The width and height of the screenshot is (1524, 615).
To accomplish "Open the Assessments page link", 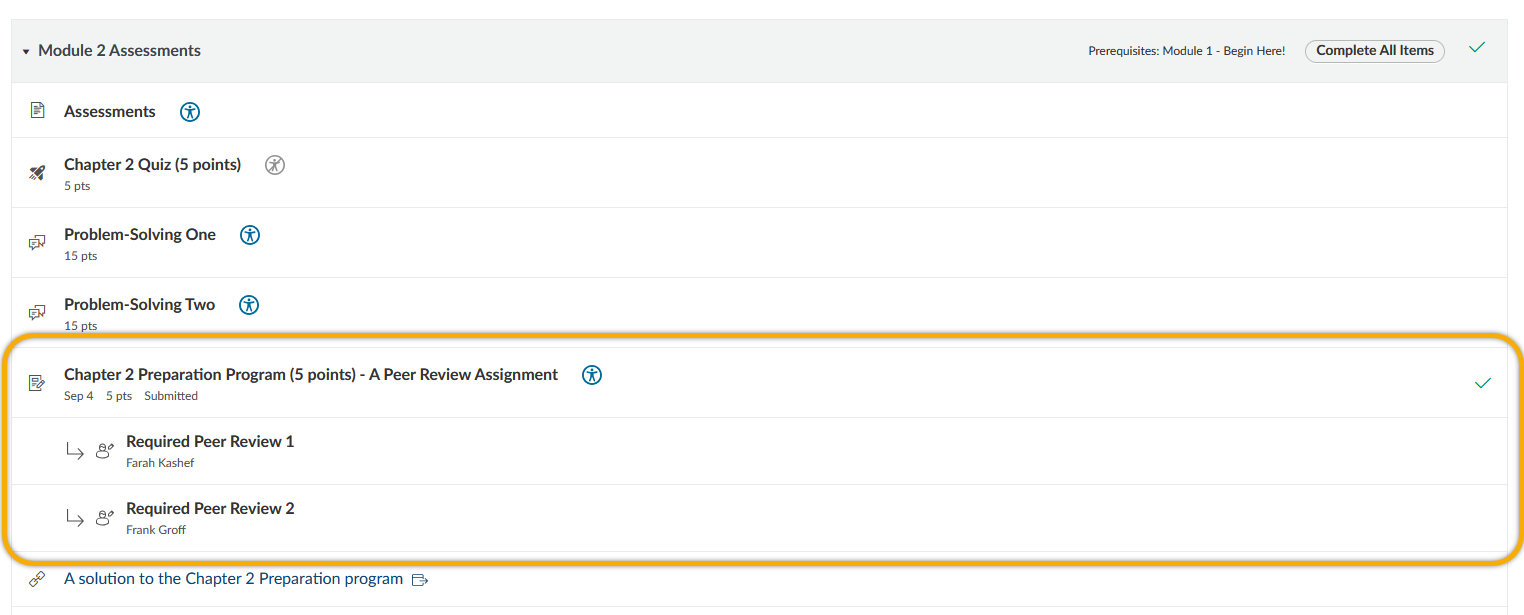I will click(x=110, y=112).
